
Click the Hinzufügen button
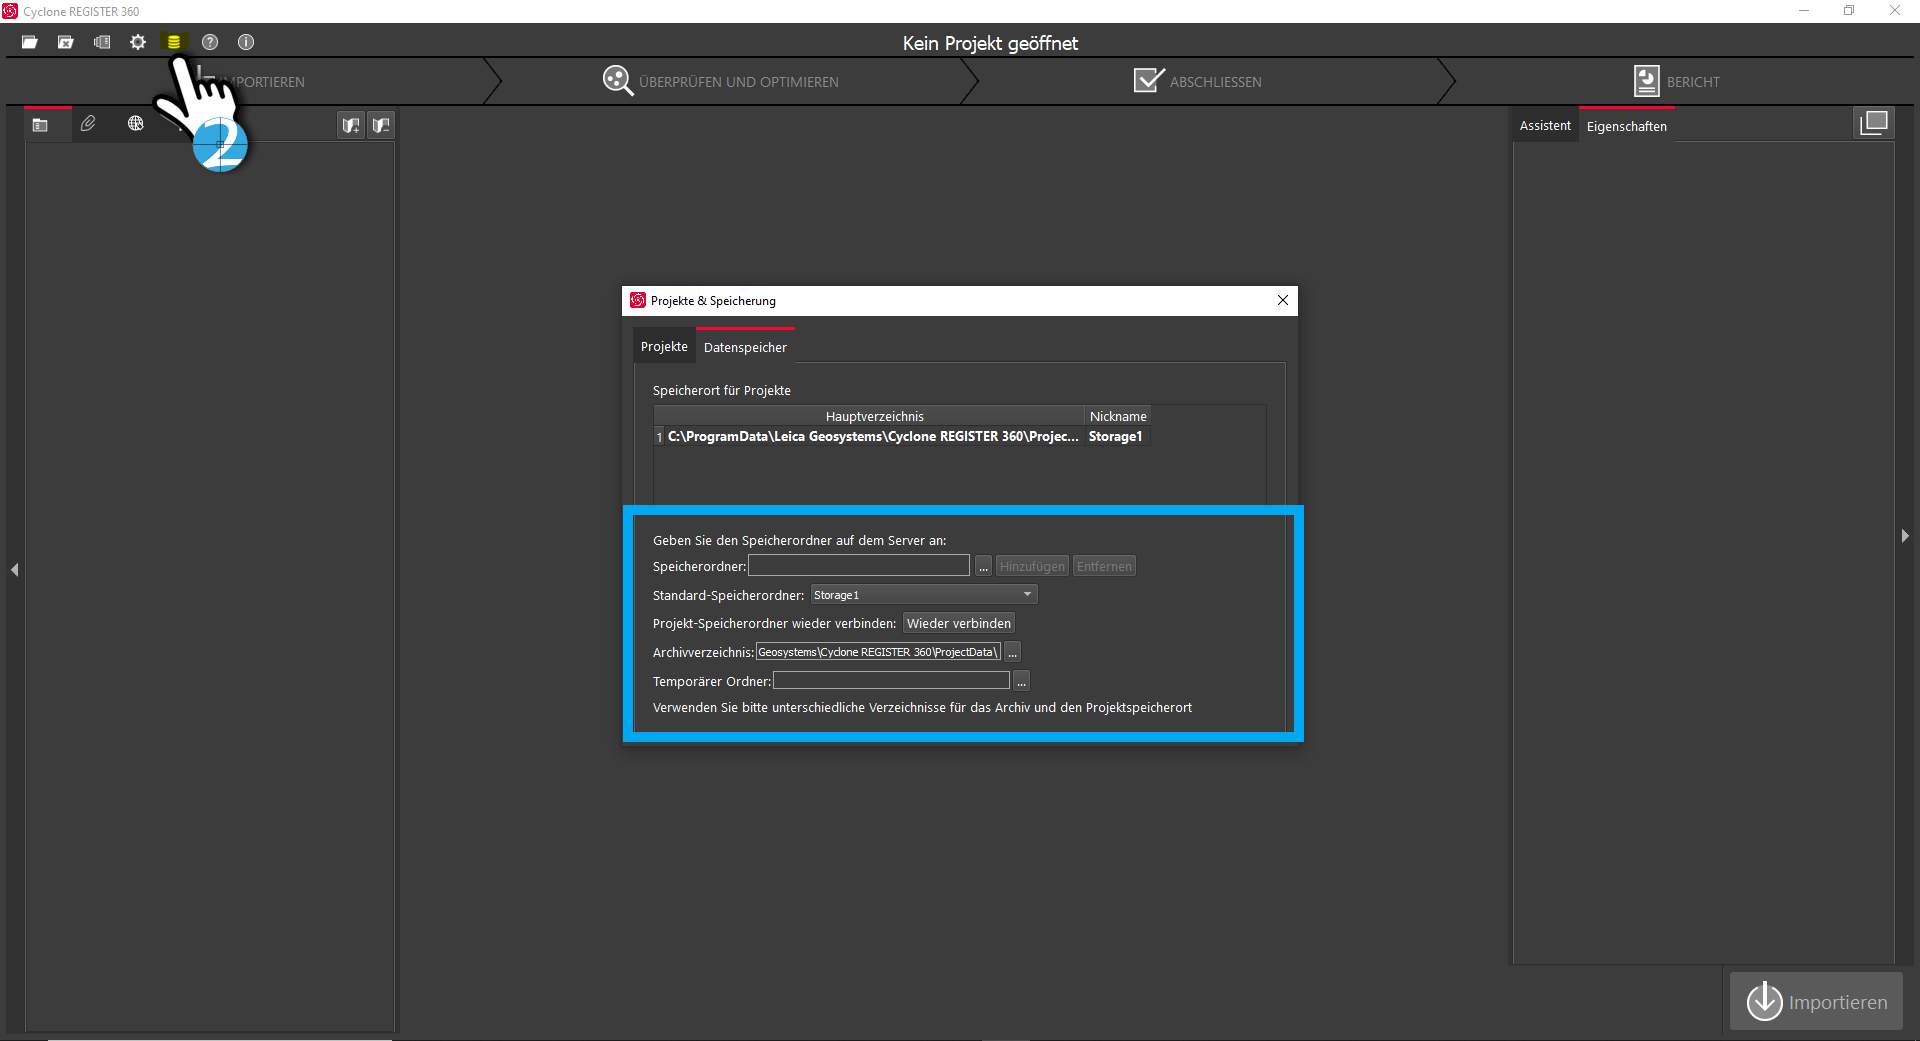[x=1032, y=566]
